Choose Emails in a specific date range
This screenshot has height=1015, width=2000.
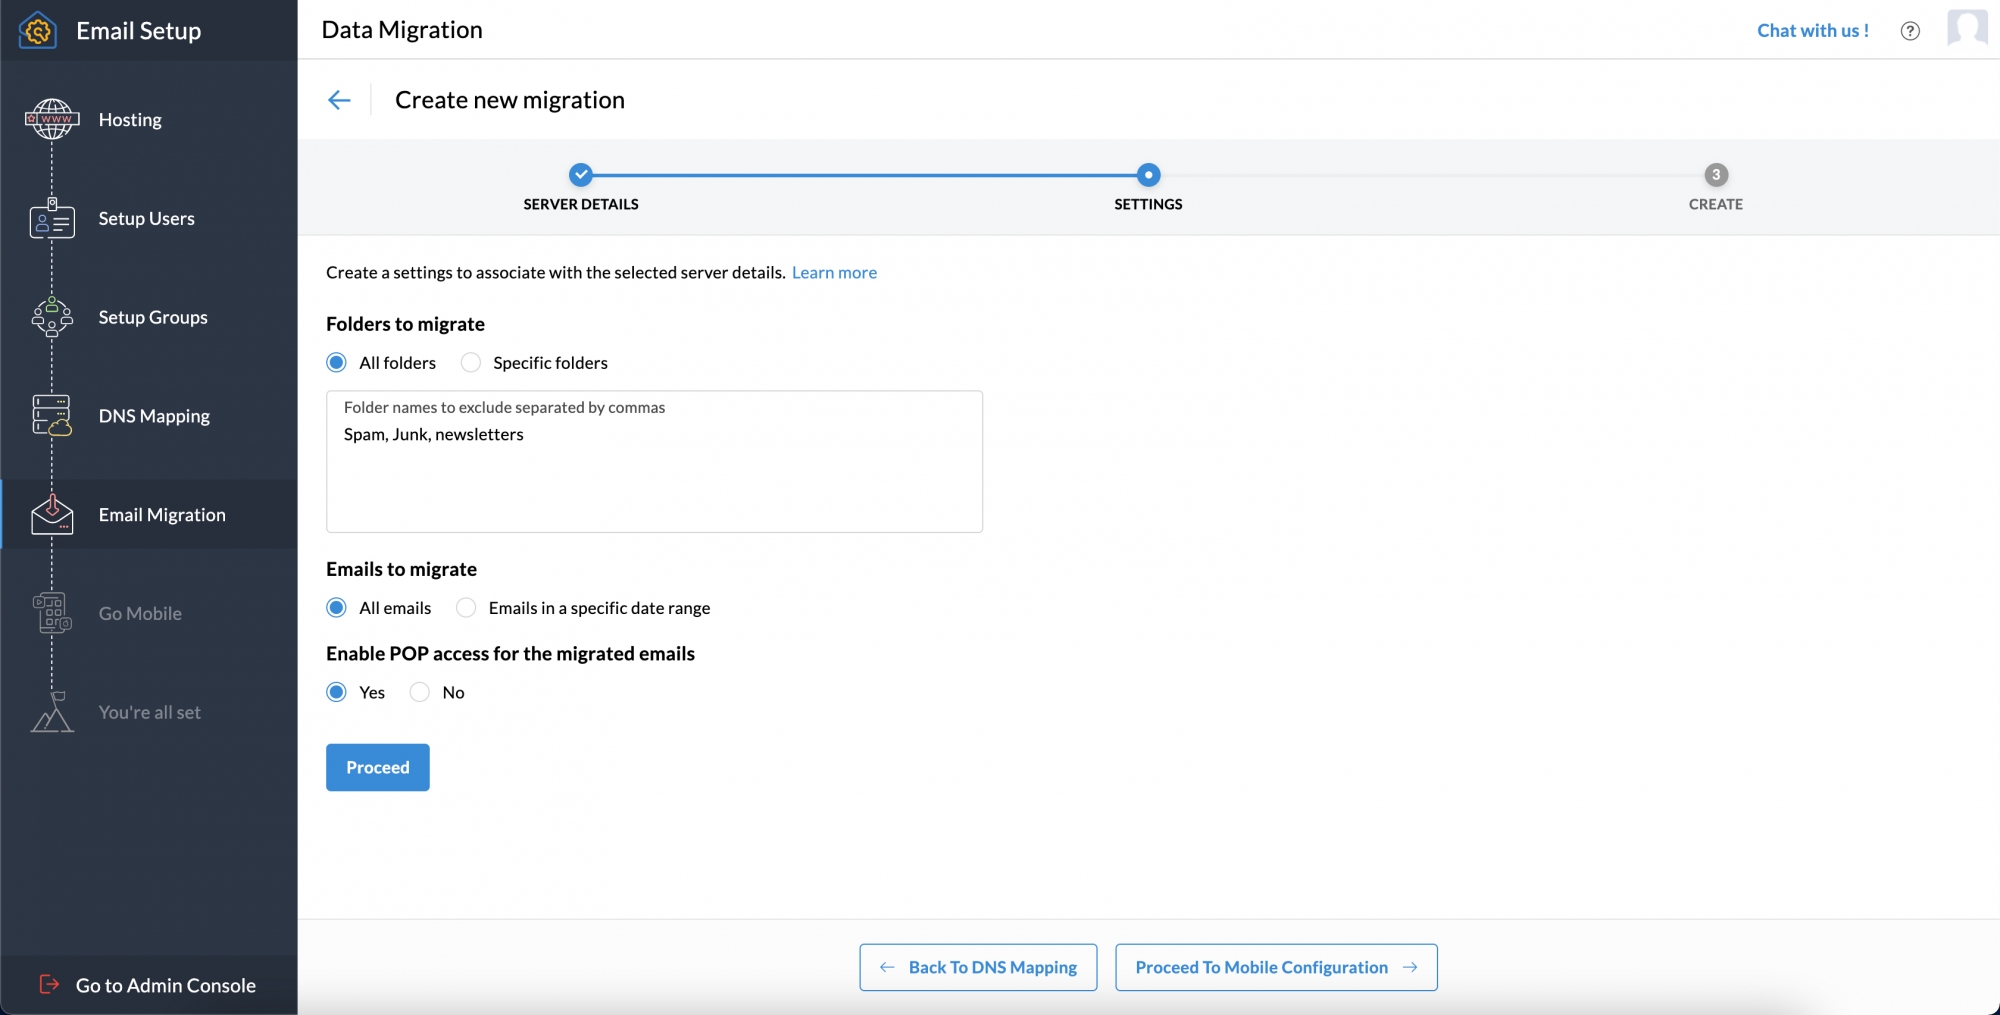pyautogui.click(x=466, y=608)
